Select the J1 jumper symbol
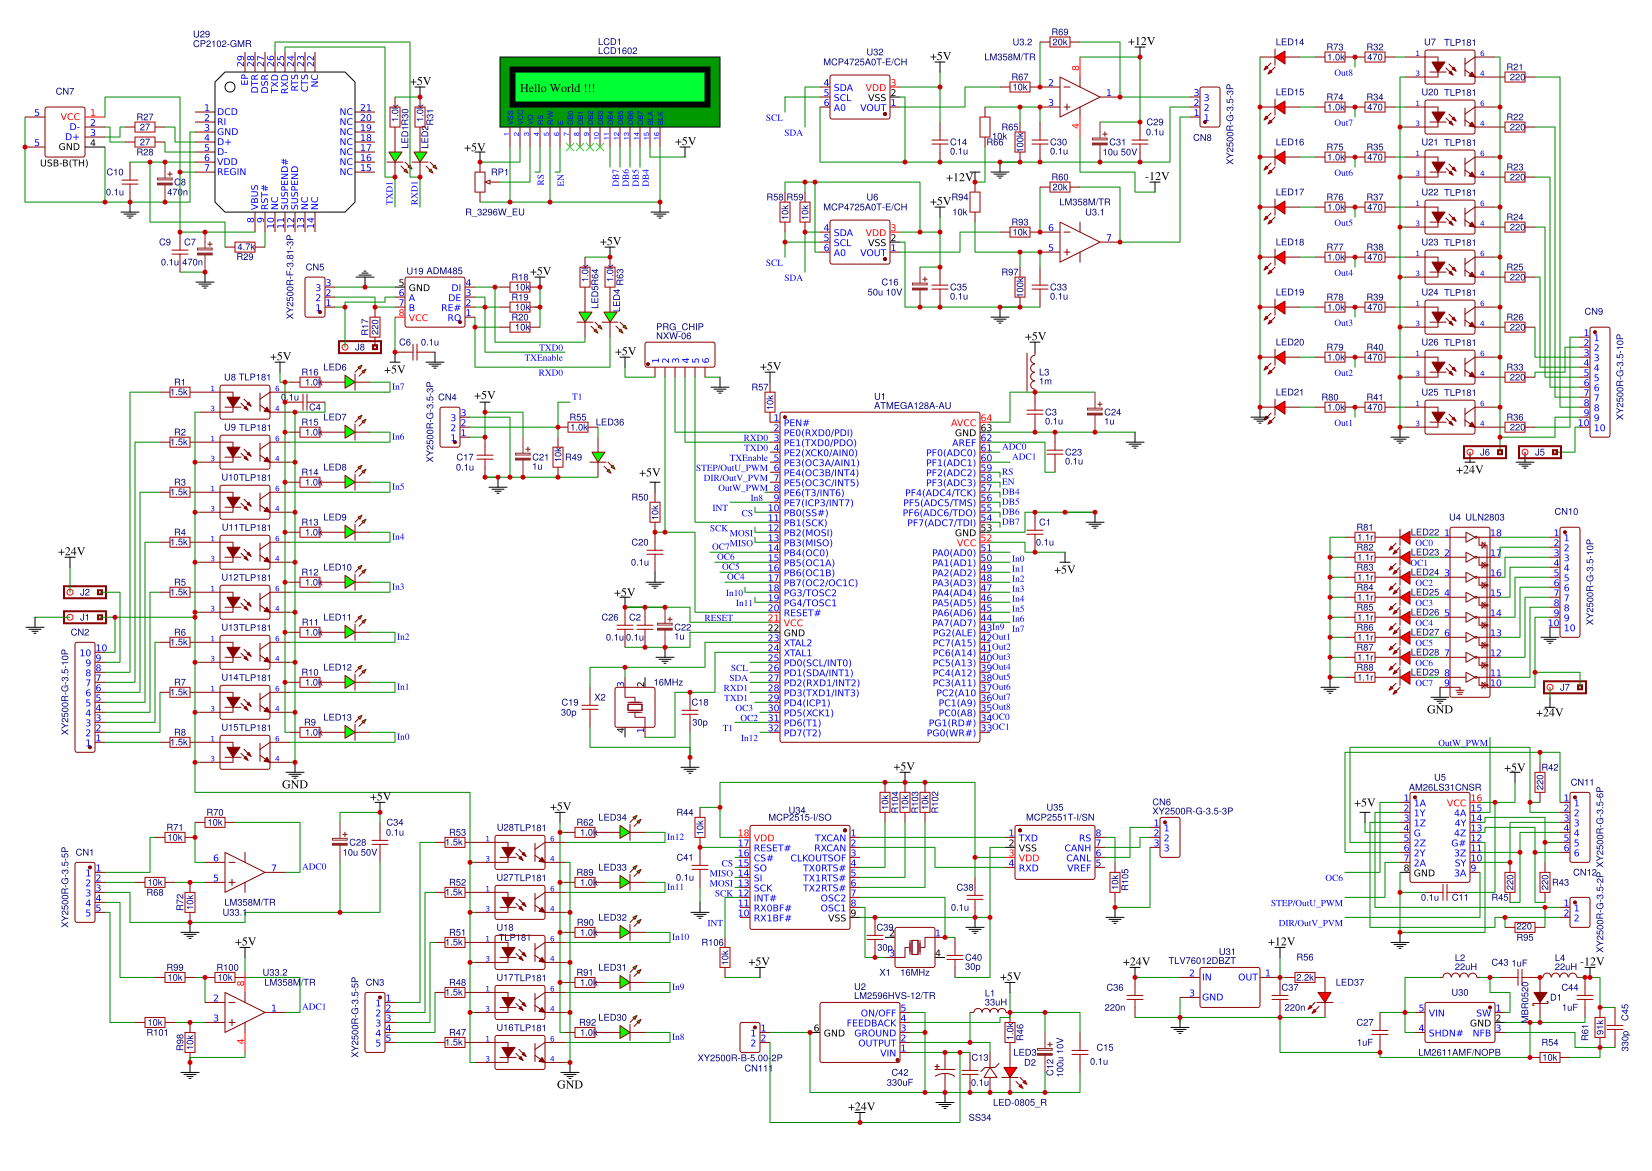The height and width of the screenshot is (1171, 1652). pyautogui.click(x=85, y=617)
